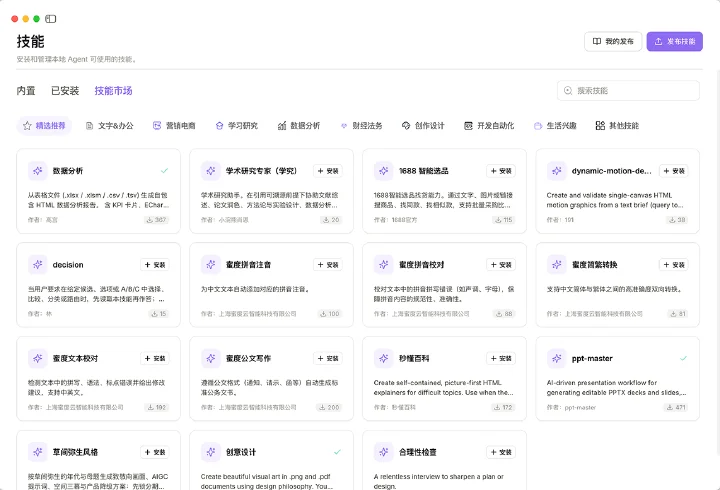Click the 蜜度简繁转换 skill icon
Viewport: 720px width, 490px height.
(x=557, y=265)
